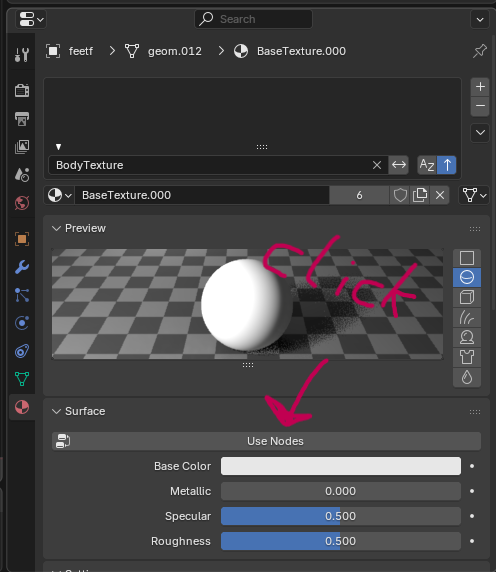Screen dimensions: 496x572
Task: Open the Physics properties tab
Action: point(22,323)
